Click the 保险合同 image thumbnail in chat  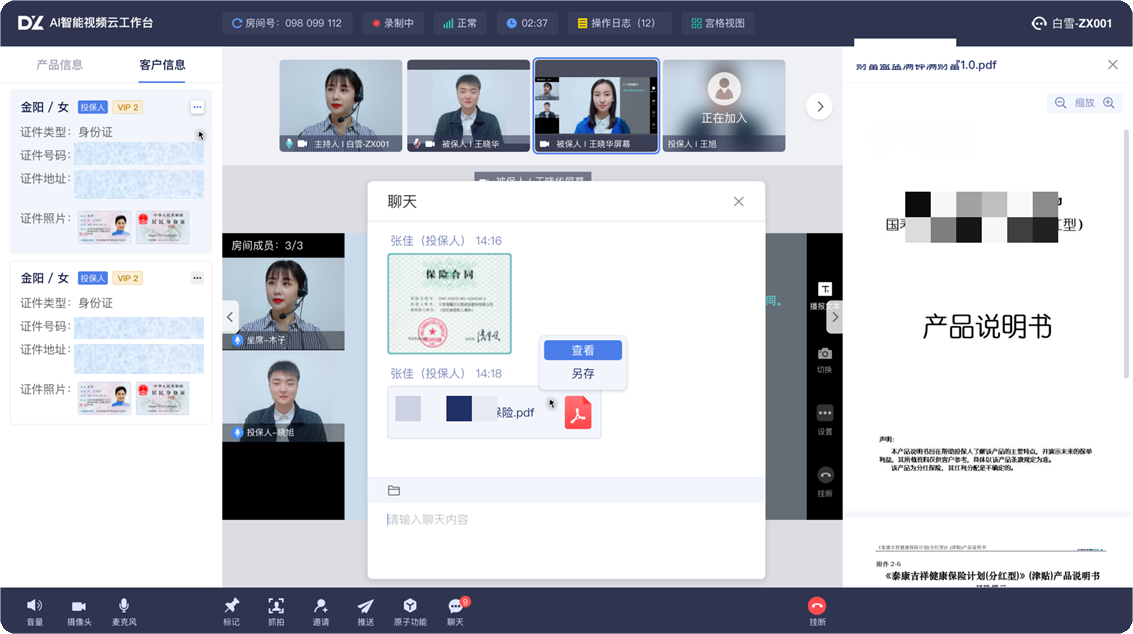pos(449,303)
